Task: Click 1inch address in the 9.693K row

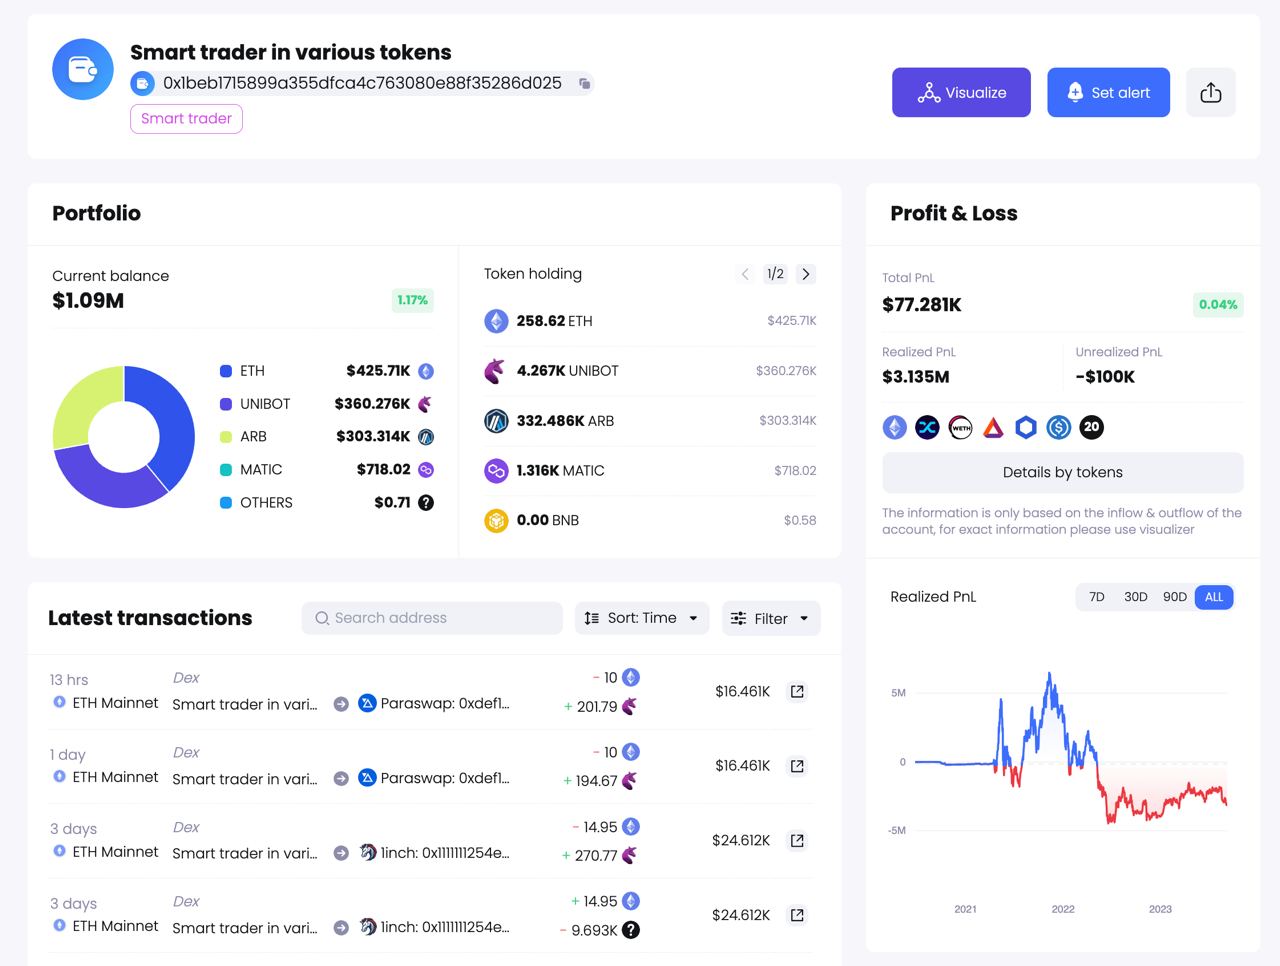Action: click(x=445, y=927)
